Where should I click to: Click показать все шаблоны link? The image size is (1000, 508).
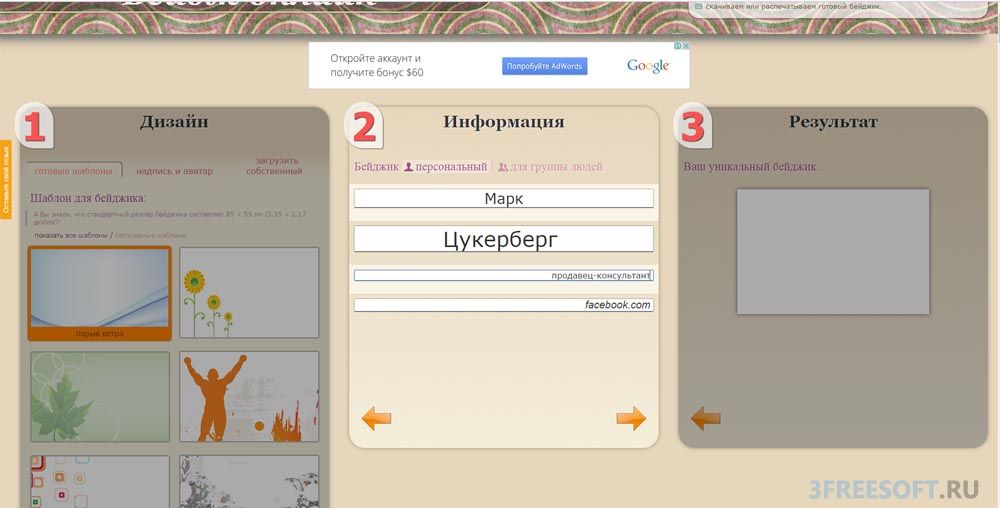[x=71, y=235]
